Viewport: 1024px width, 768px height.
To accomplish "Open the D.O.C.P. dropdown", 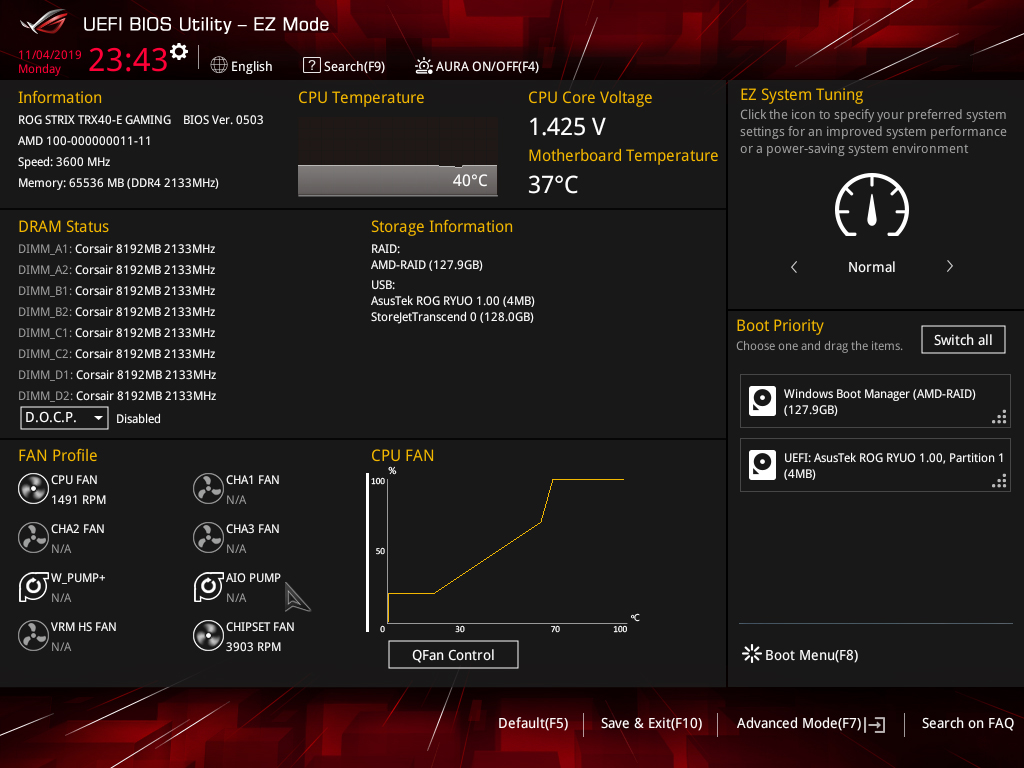I will 64,417.
